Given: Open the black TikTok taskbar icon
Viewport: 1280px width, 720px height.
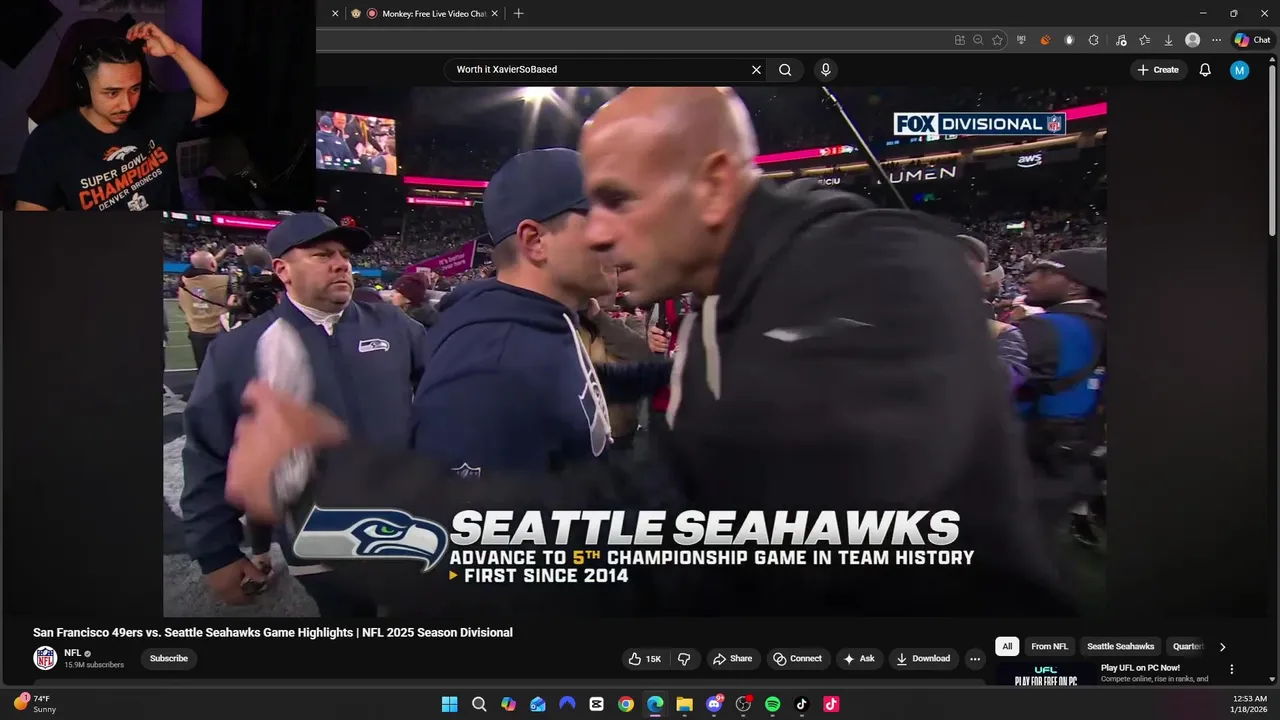Looking at the screenshot, I should [802, 704].
